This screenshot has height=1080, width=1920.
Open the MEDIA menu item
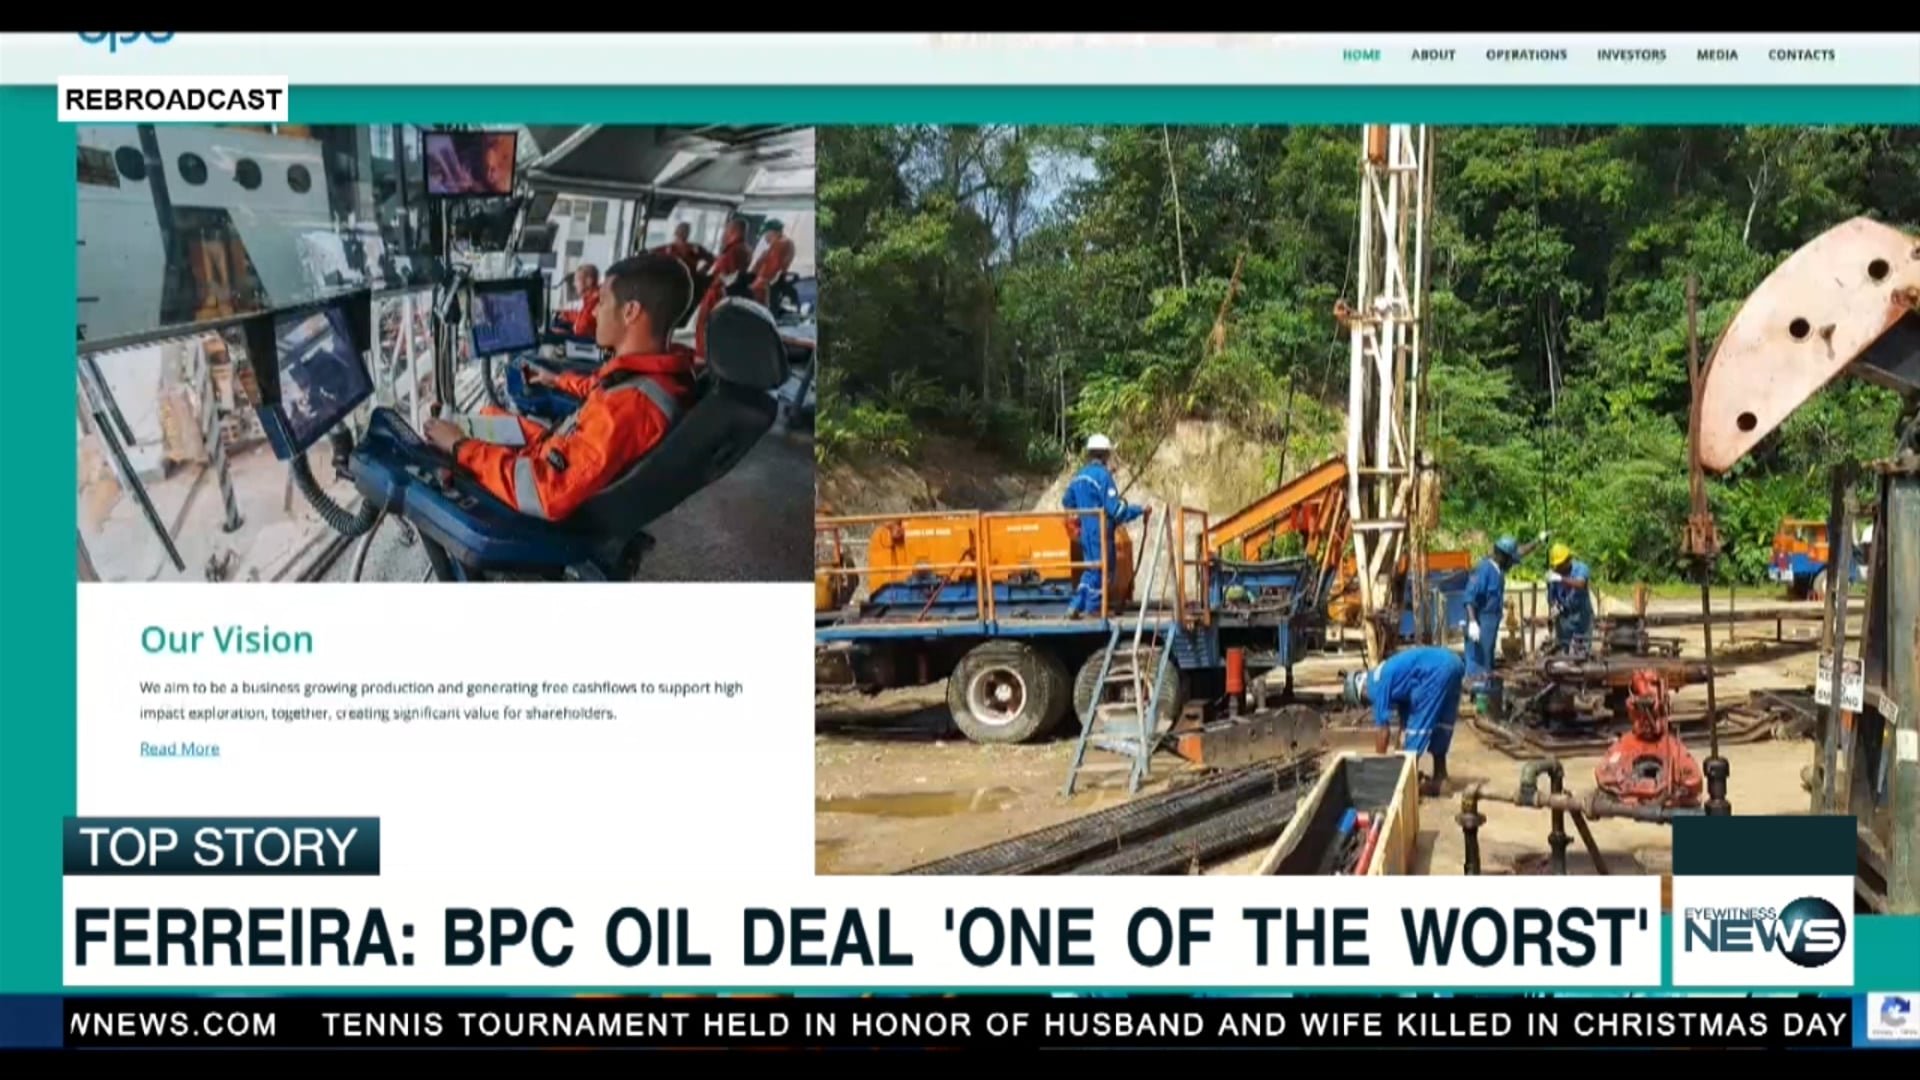coord(1717,55)
